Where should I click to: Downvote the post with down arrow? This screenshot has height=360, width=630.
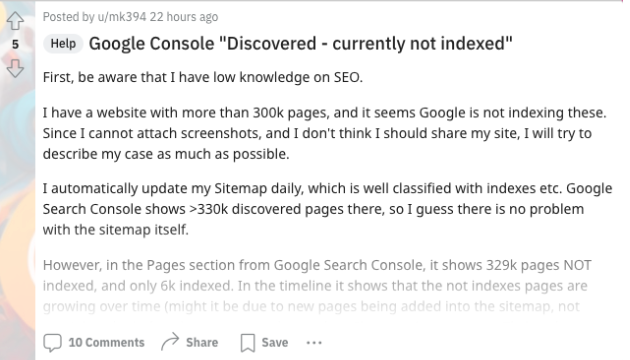(15, 68)
